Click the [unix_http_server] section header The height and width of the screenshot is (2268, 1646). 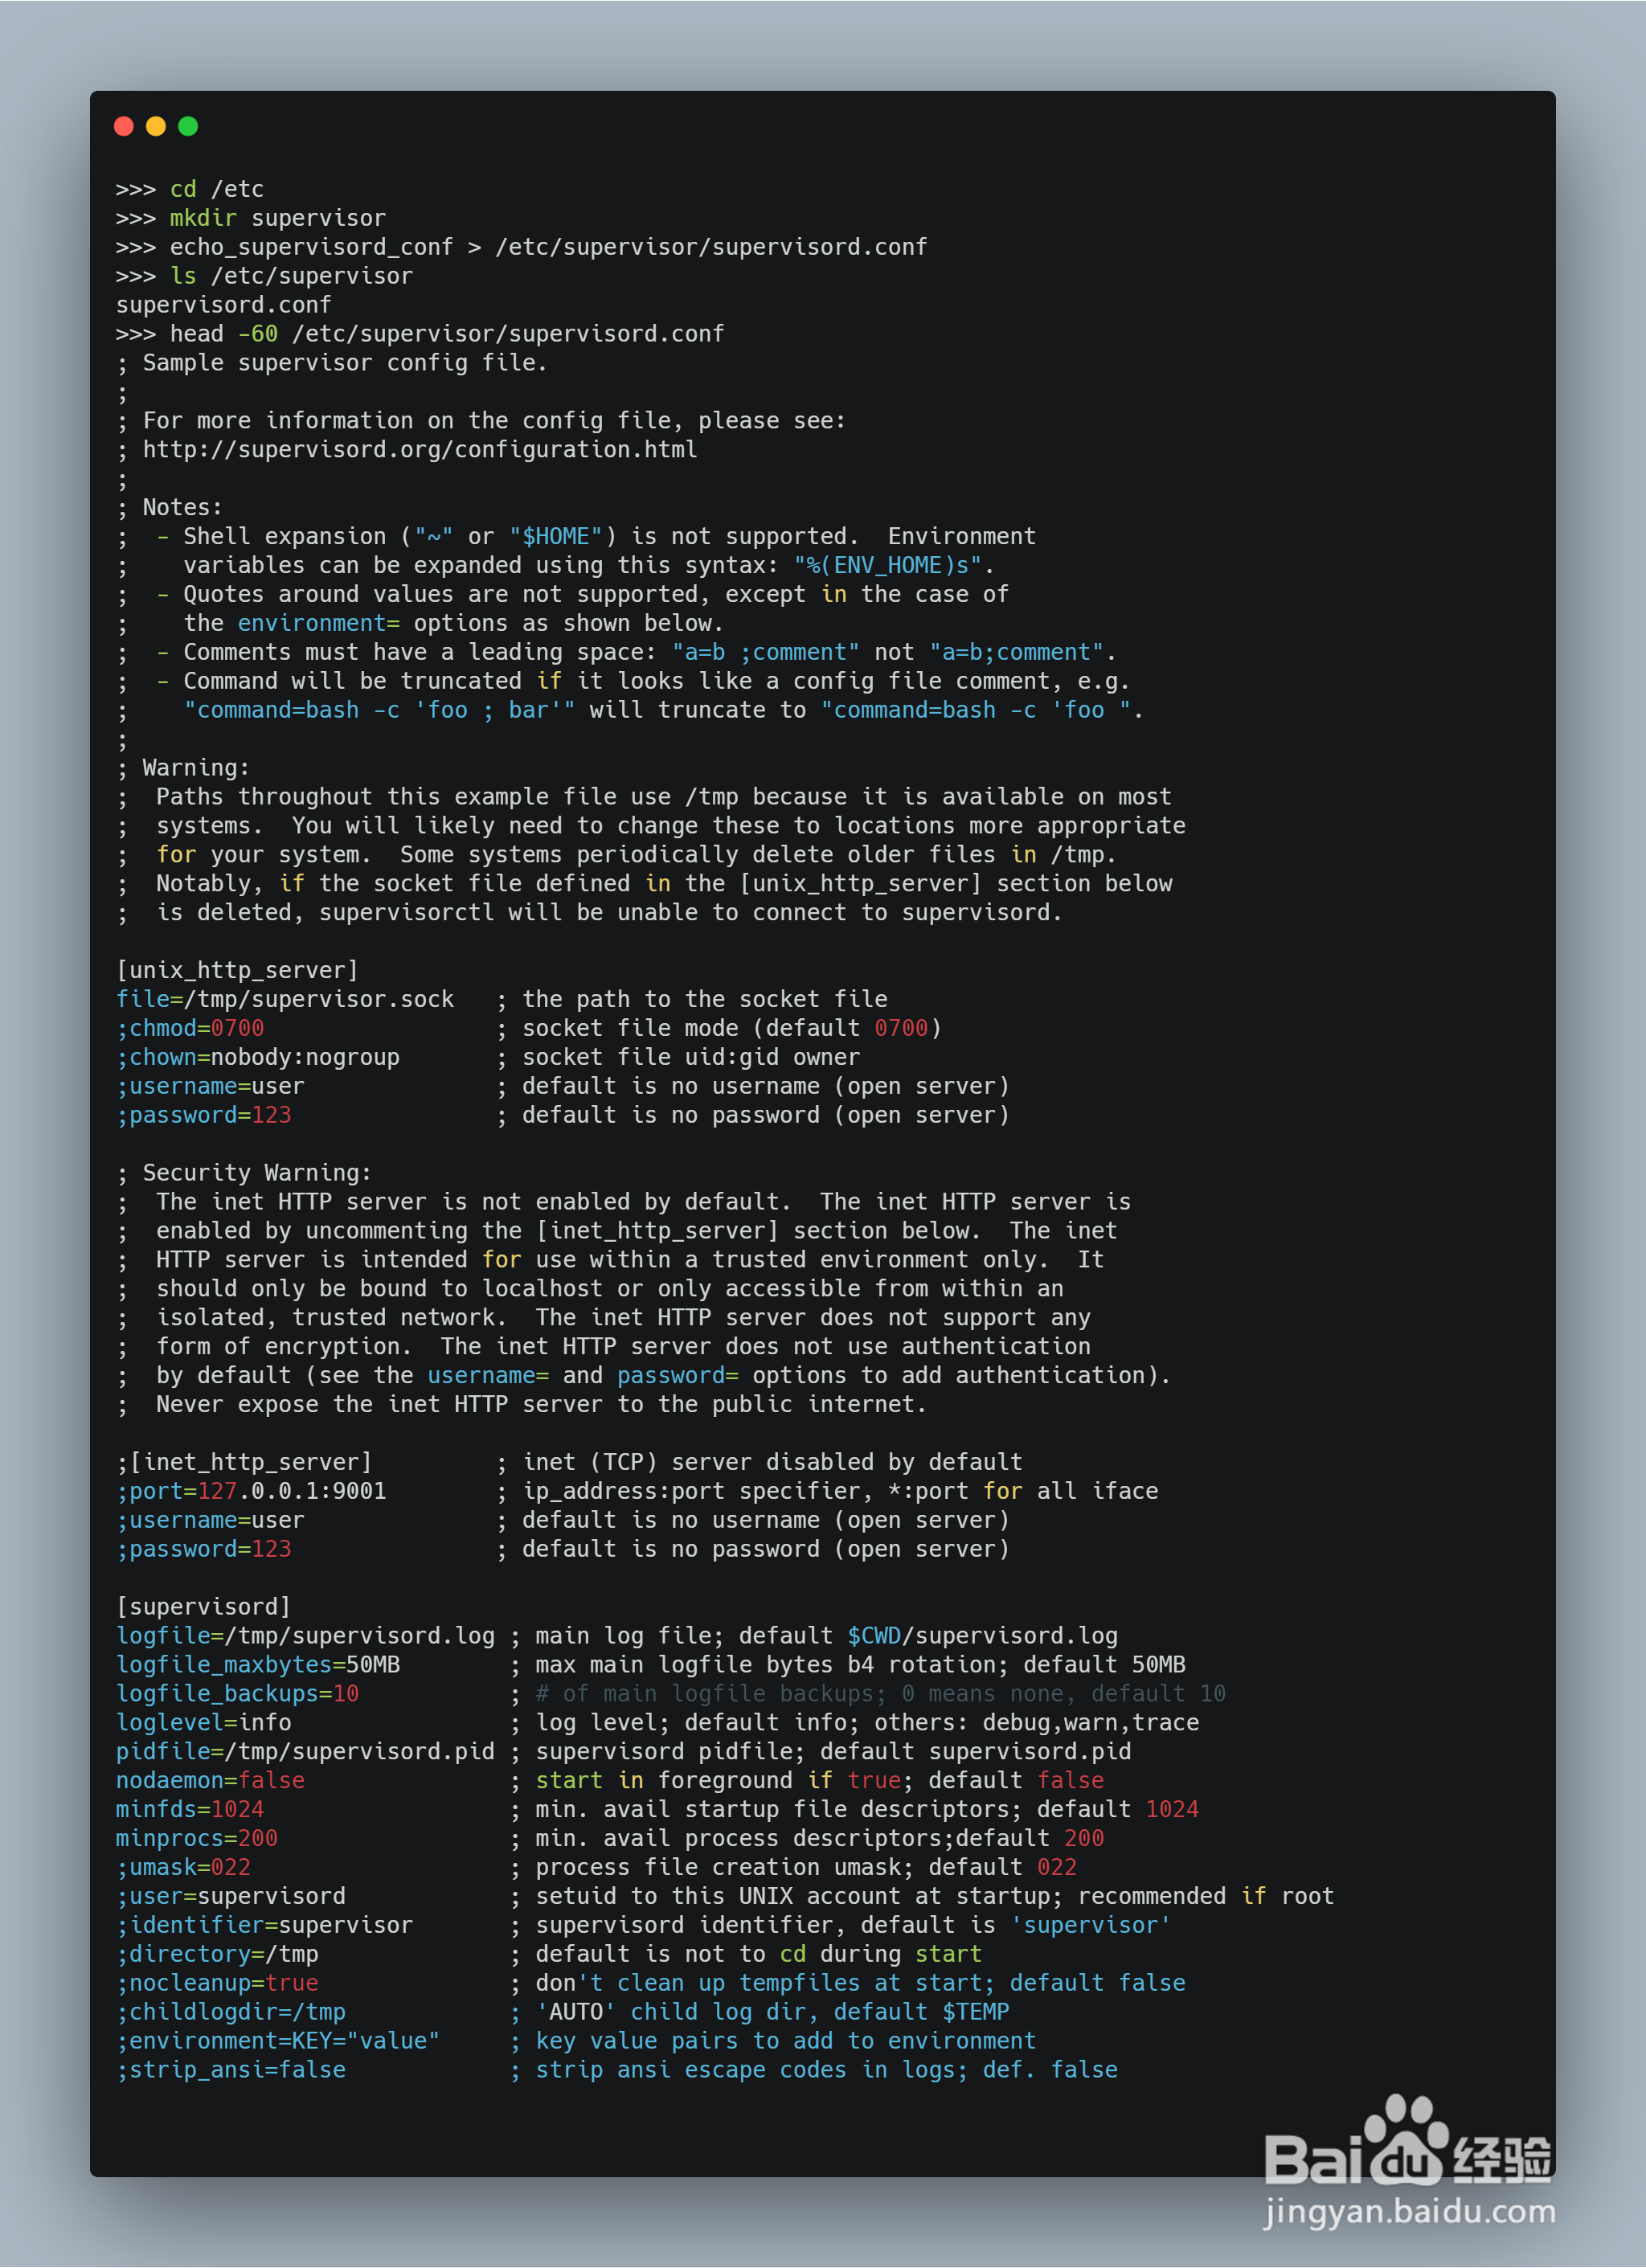click(x=237, y=970)
